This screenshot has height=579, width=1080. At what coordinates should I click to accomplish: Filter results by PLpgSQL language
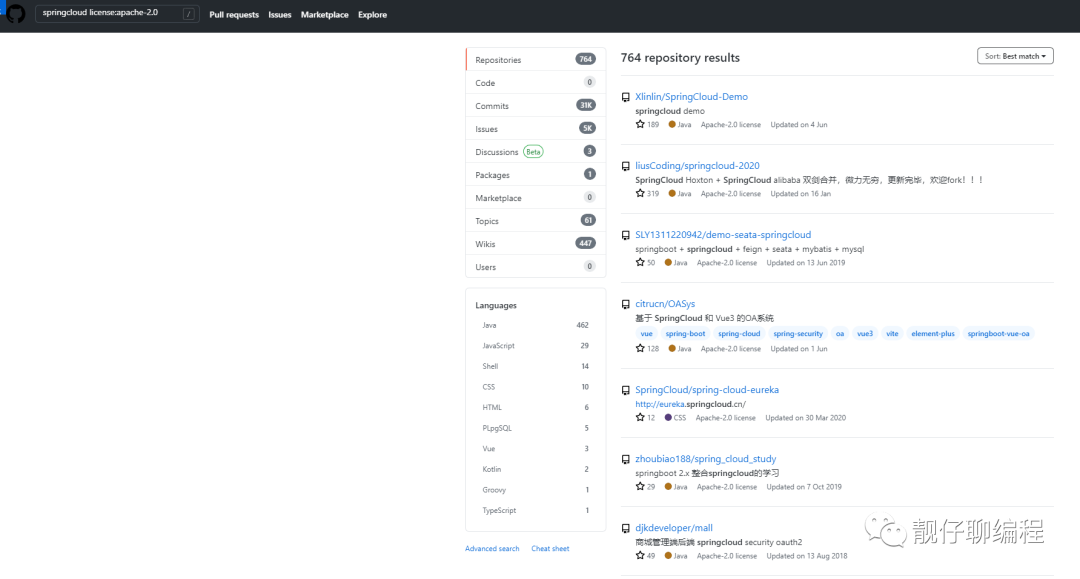[535, 428]
